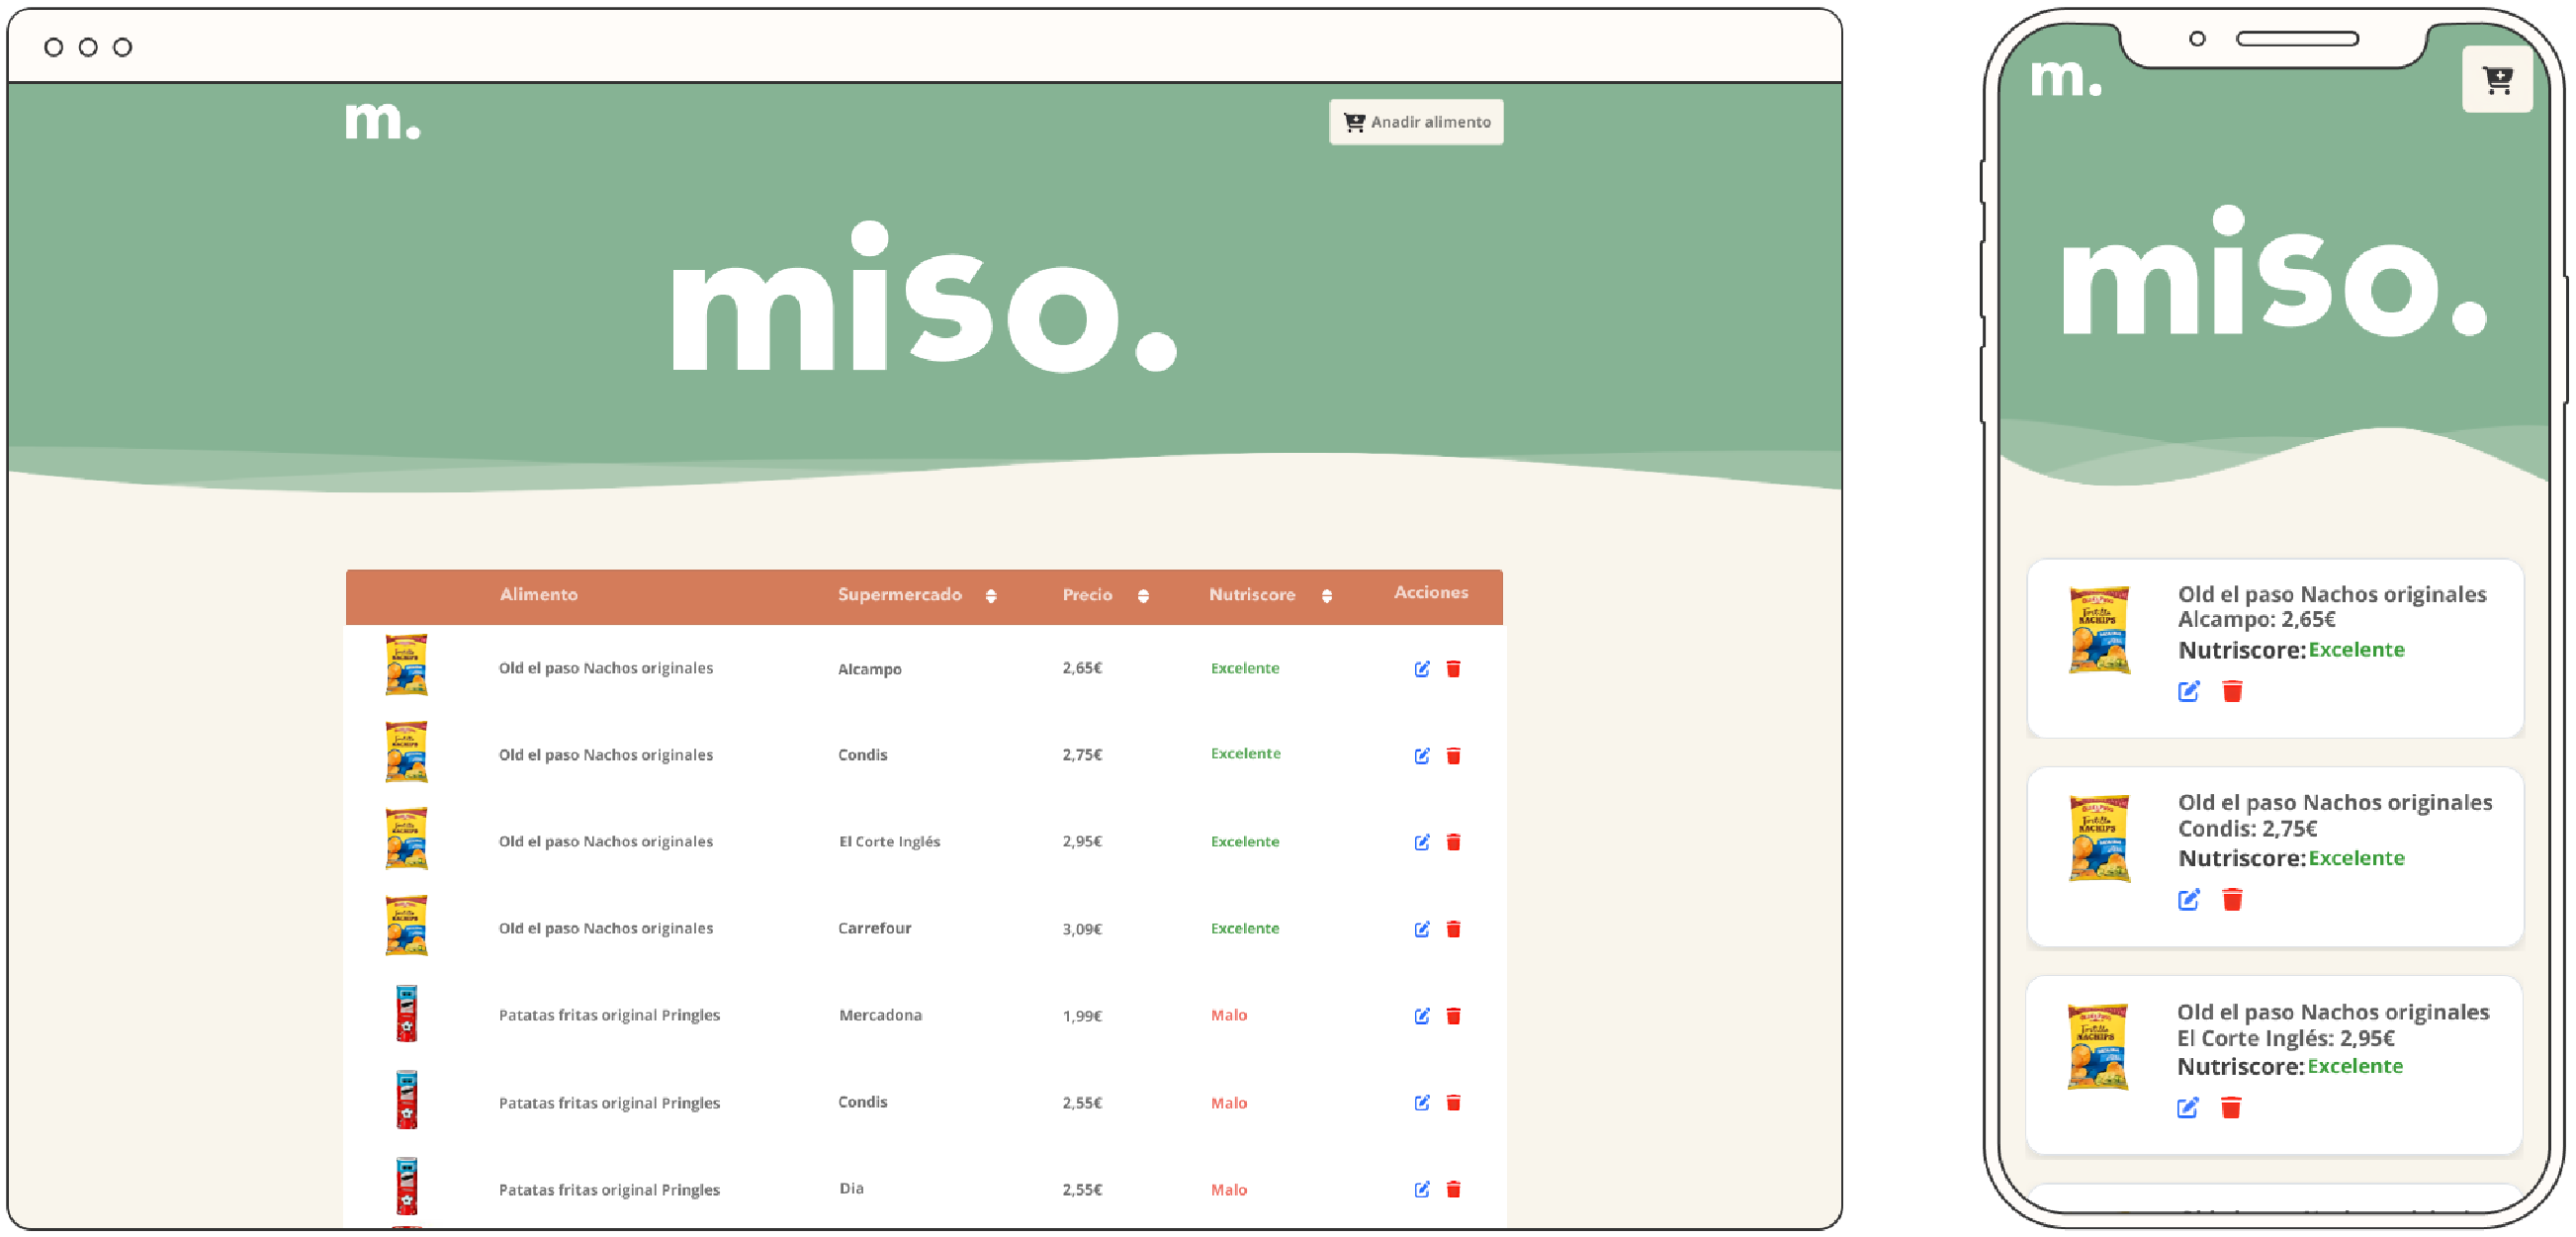Select Pringles thumbnail in Mercadona row
This screenshot has width=2576, height=1237.
pyautogui.click(x=406, y=1013)
